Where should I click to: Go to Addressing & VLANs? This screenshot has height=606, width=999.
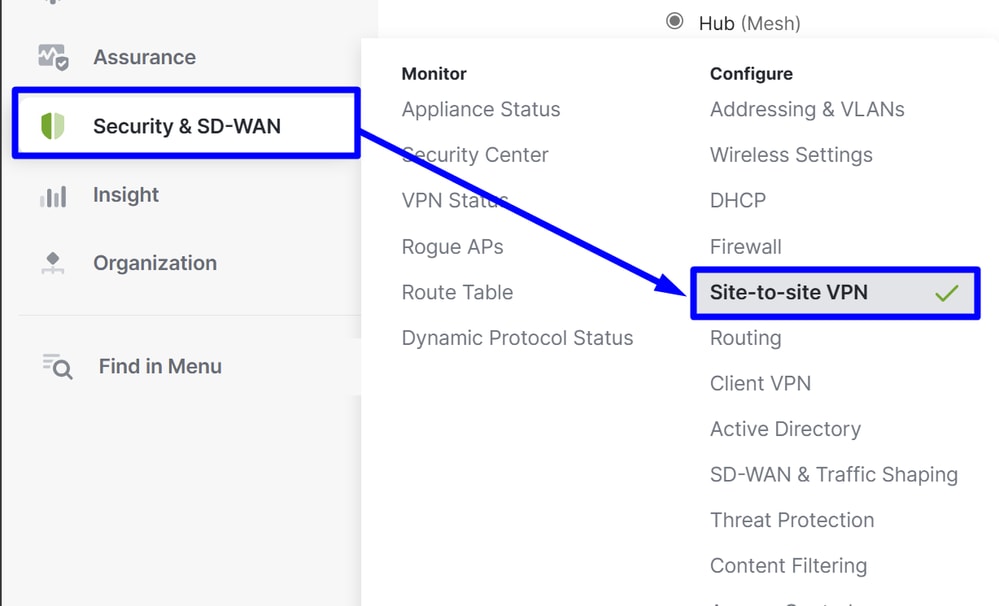coord(807,110)
